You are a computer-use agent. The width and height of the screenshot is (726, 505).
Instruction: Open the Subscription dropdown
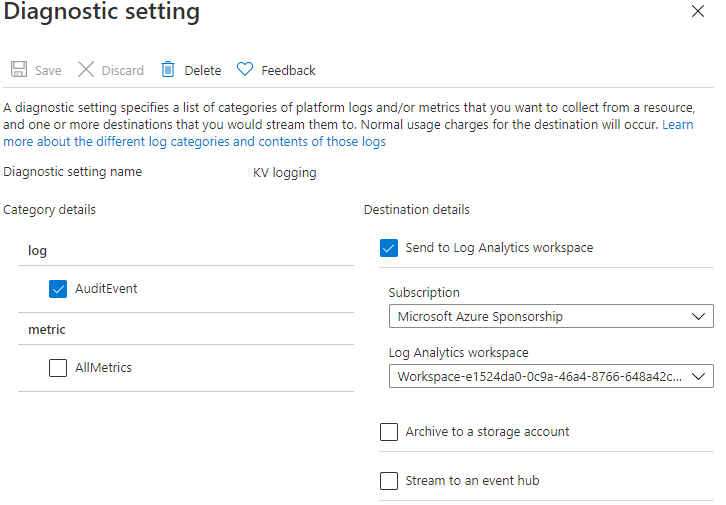point(550,317)
